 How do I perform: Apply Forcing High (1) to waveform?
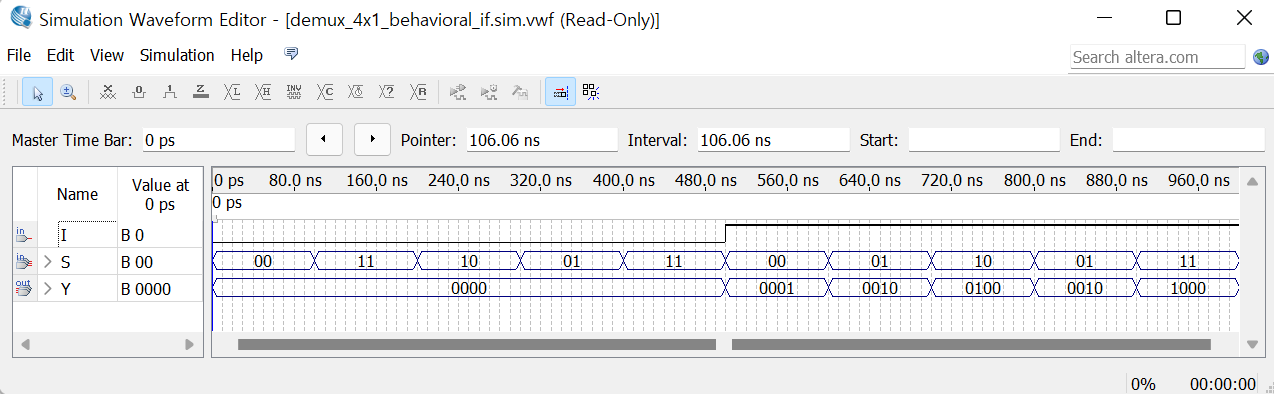pos(170,92)
